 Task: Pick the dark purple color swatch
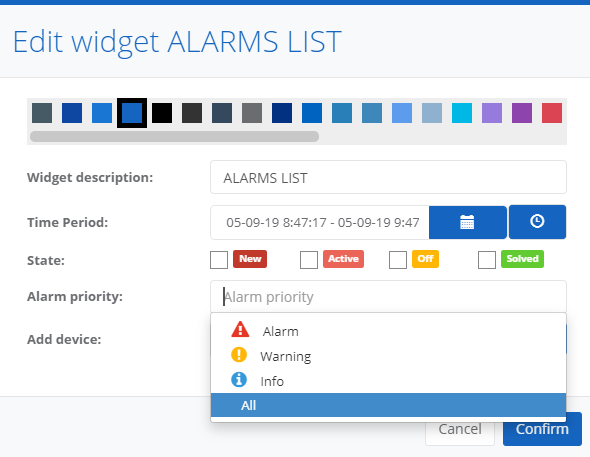[522, 113]
